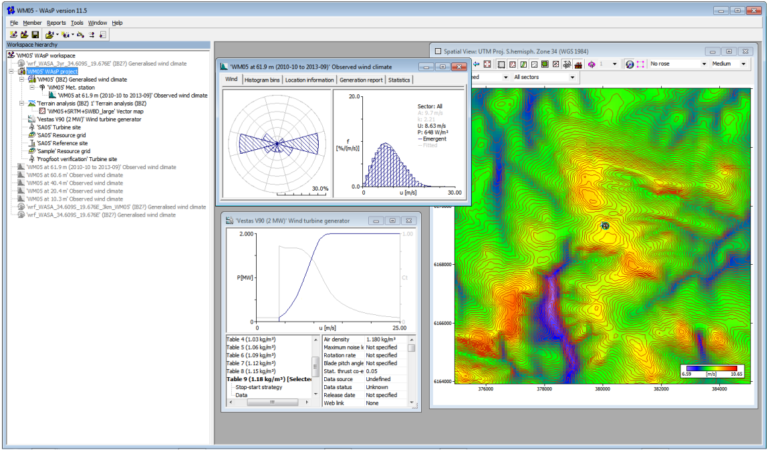
Task: Switch to the Statistics tab
Action: click(x=399, y=80)
